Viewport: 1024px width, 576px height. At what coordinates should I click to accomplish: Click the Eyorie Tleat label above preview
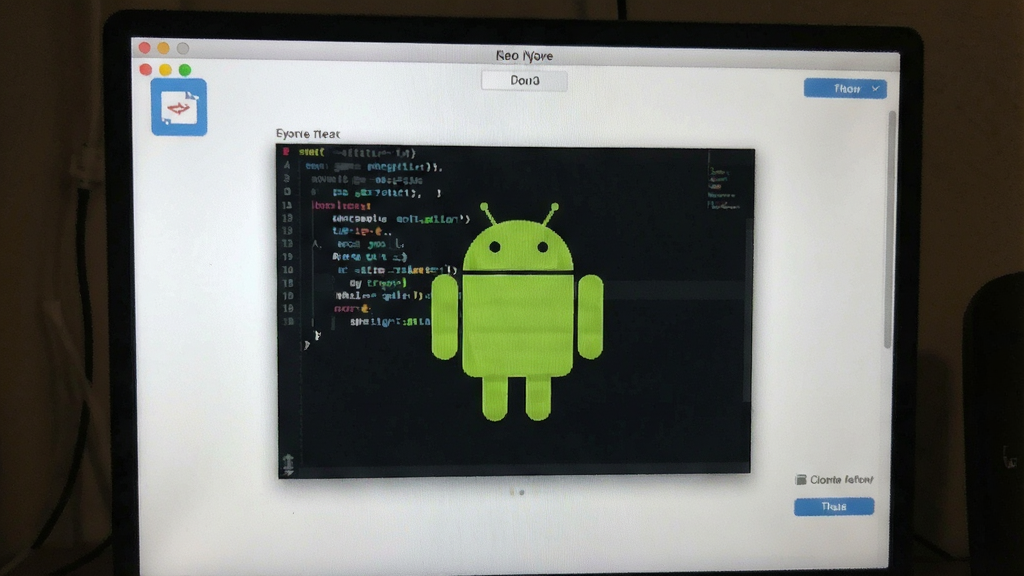pos(308,134)
